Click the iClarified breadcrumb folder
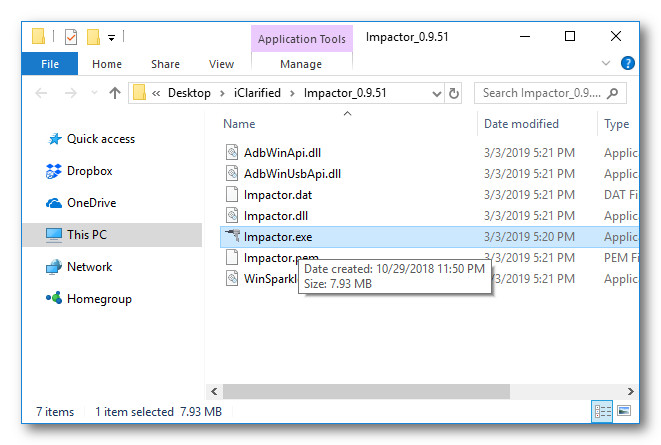 click(257, 93)
